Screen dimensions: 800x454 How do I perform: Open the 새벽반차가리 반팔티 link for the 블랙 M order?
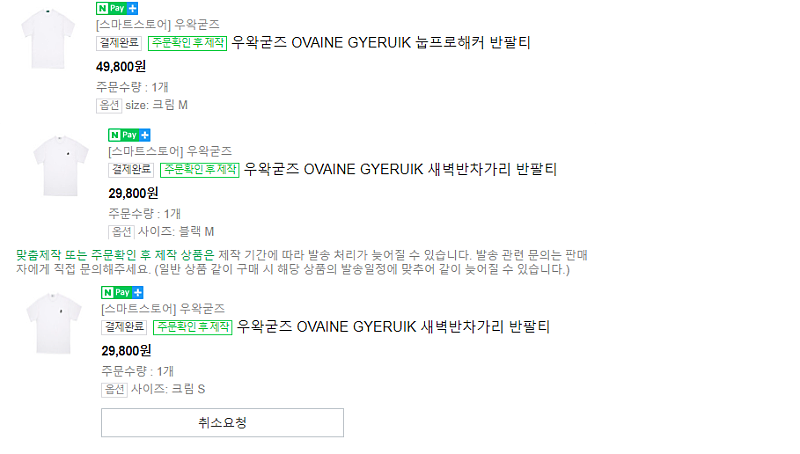(400, 169)
